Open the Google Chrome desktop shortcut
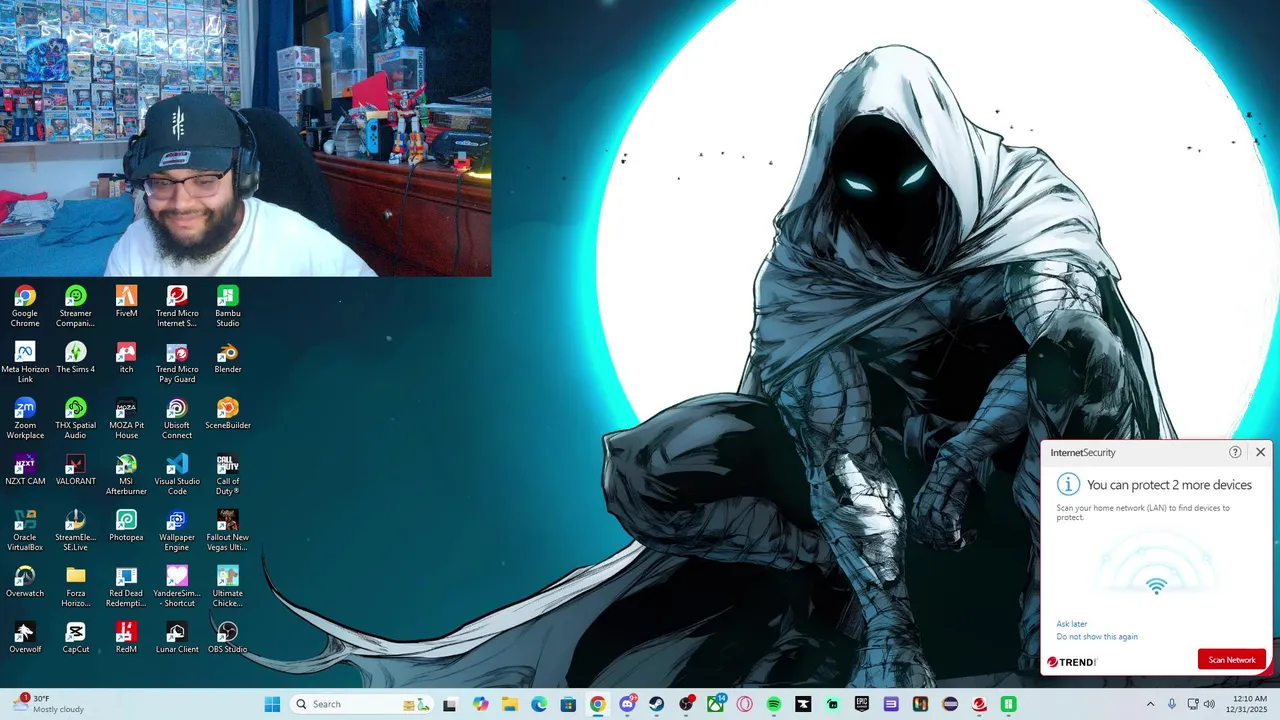The image size is (1280, 720). coord(25,306)
